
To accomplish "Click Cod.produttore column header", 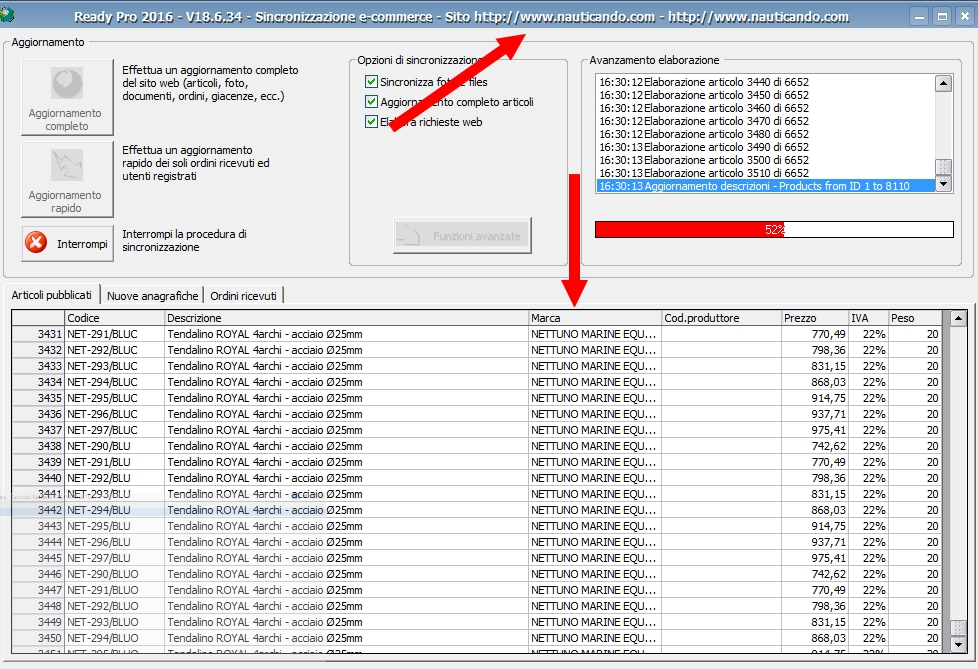I will coord(721,318).
